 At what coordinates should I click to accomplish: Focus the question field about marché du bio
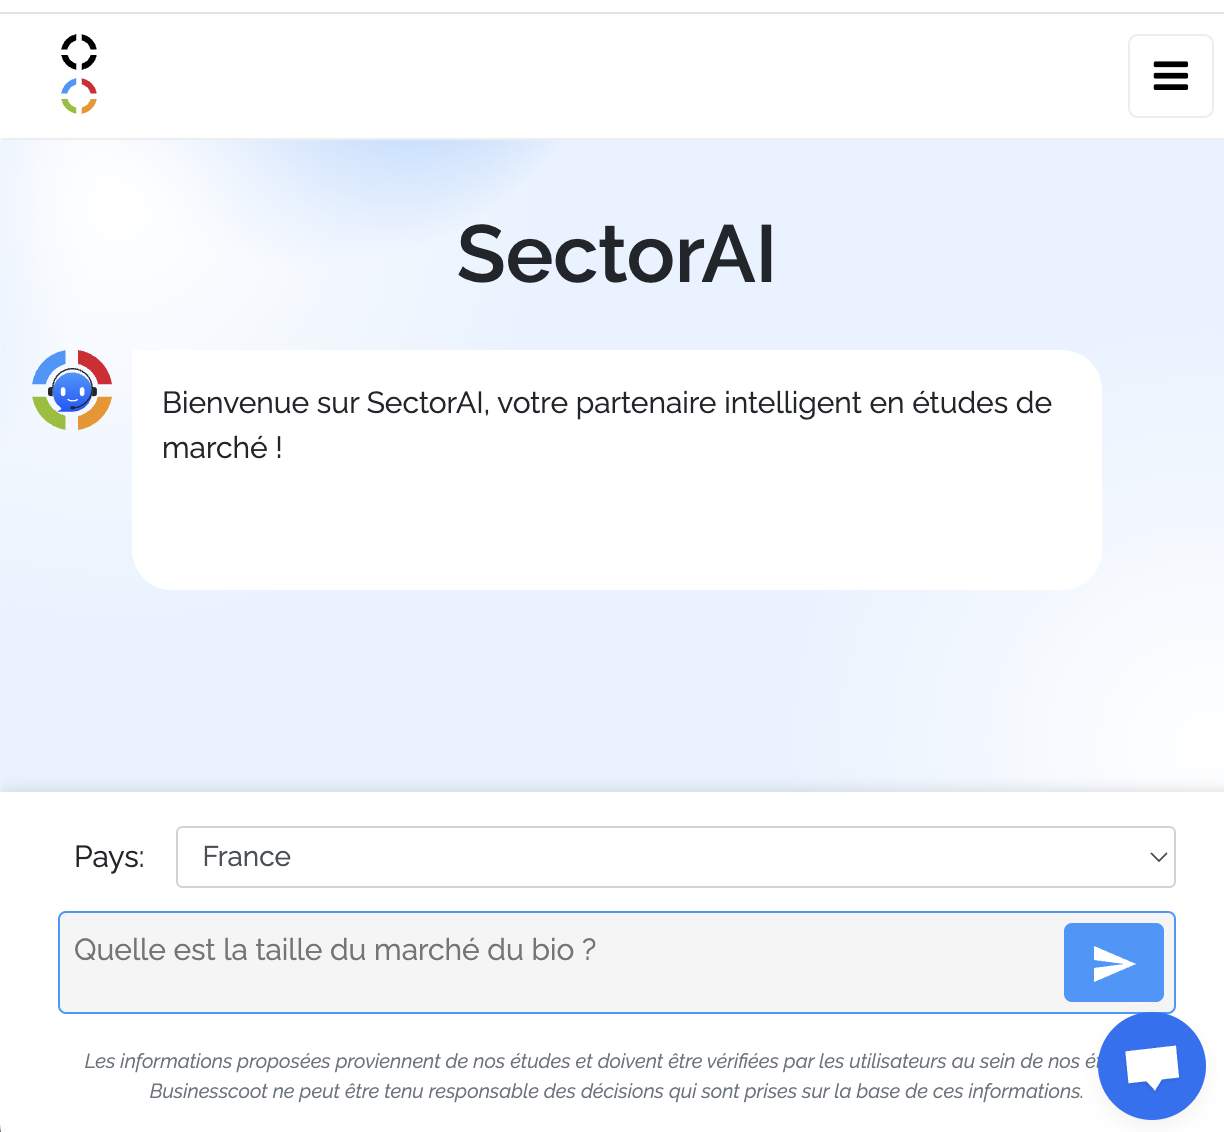click(560, 962)
